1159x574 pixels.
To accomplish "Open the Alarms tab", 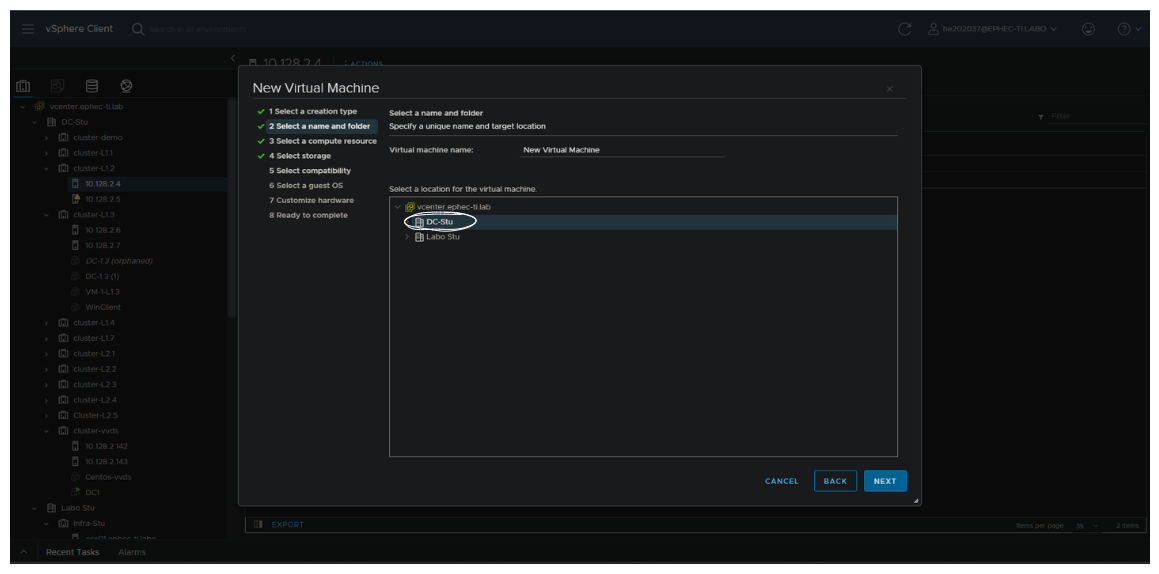I will tap(132, 552).
